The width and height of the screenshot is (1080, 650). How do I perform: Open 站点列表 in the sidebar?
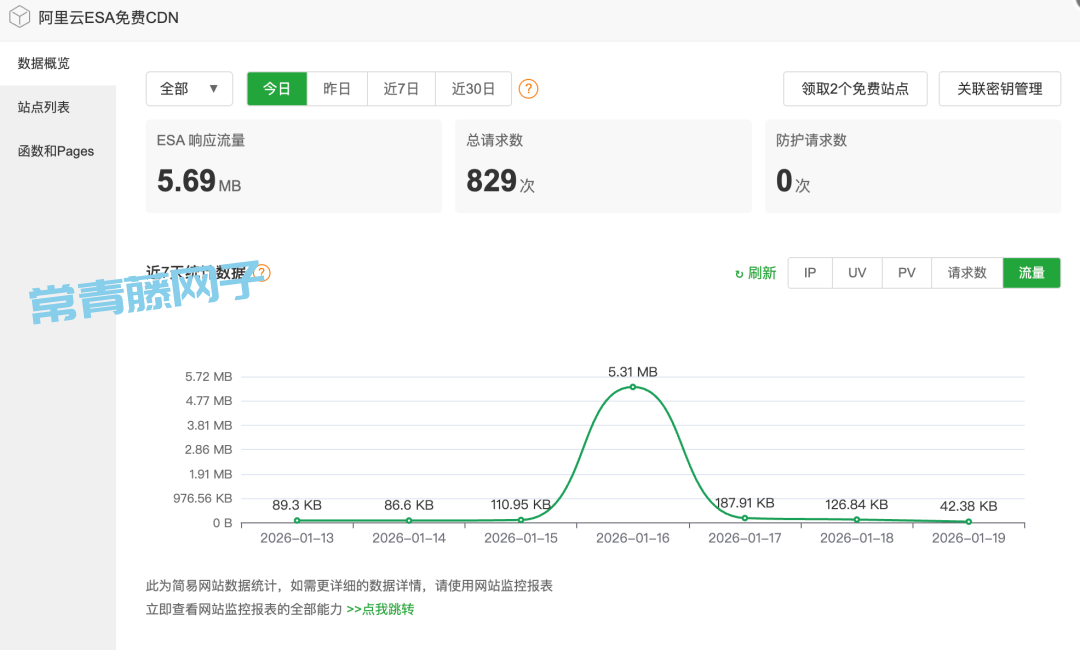[44, 107]
